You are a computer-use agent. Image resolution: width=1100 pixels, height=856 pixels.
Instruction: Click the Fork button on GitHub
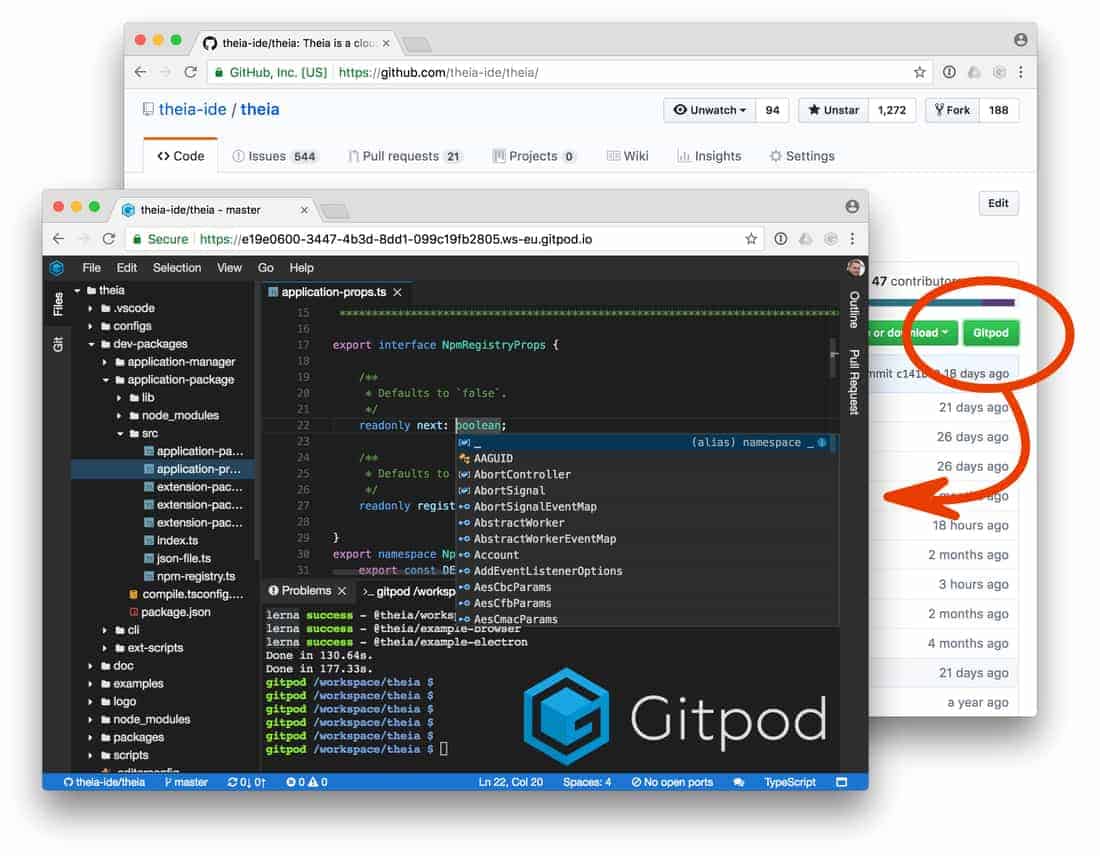tap(952, 110)
